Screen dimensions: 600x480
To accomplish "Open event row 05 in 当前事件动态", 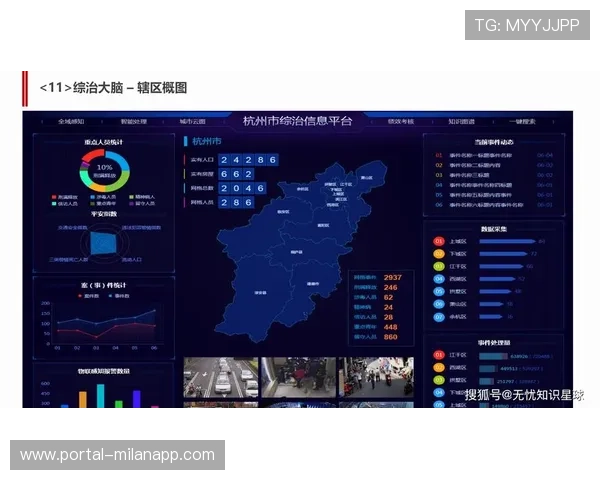I will click(494, 195).
